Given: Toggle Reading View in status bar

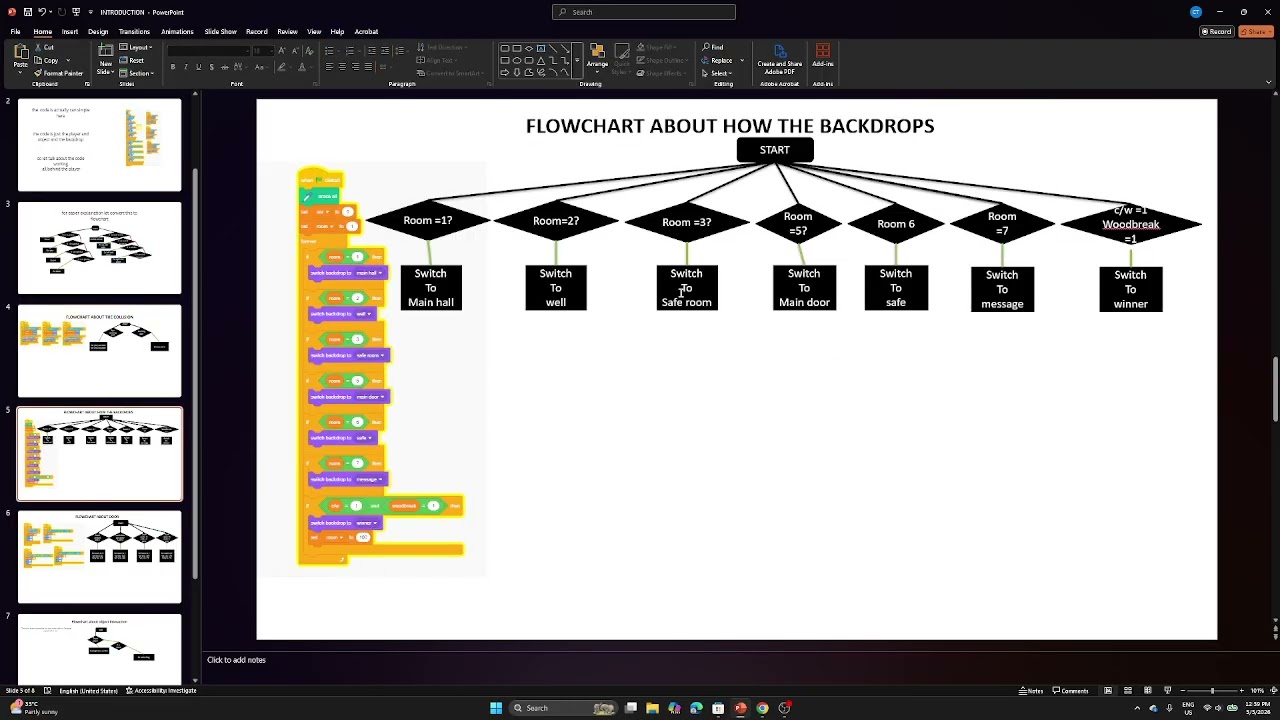Looking at the screenshot, I should pos(1147,691).
